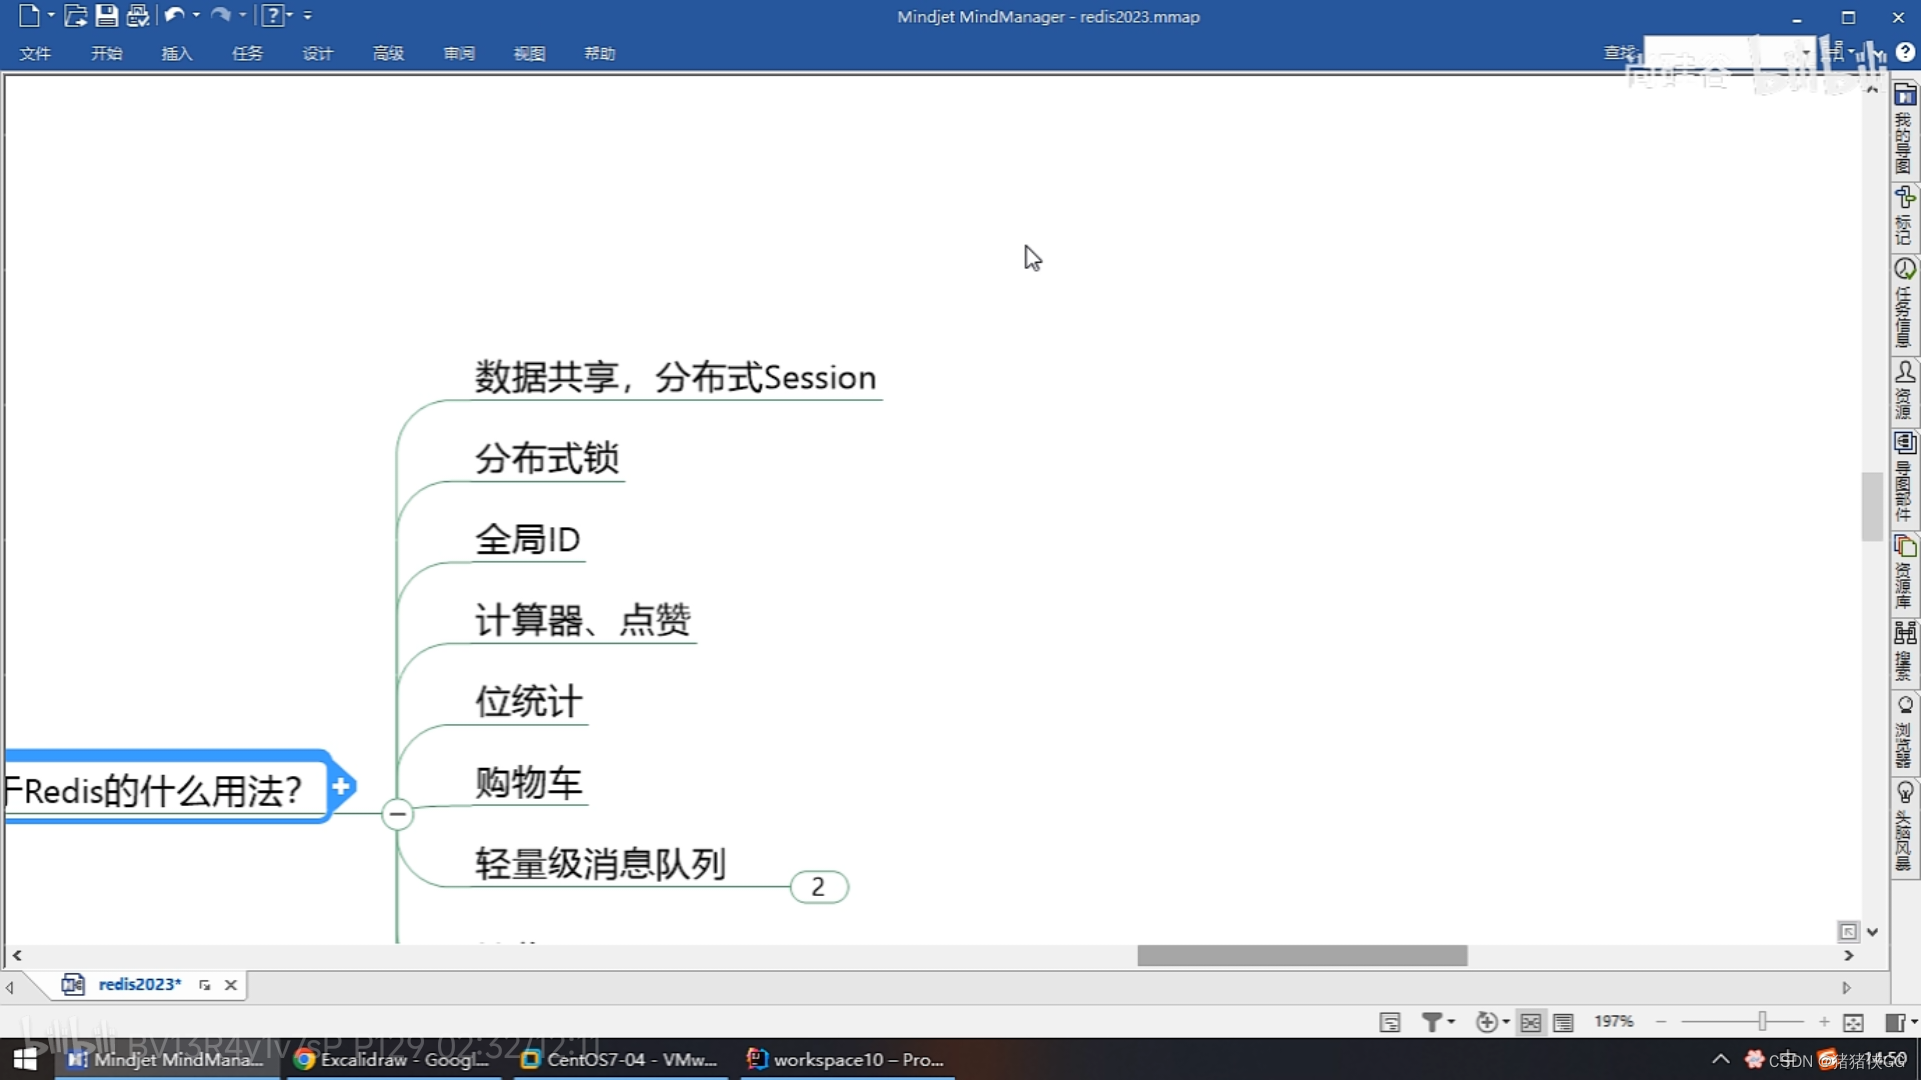Open the 审阅 ribbon tab
Screen dimensions: 1921x1080
459,53
